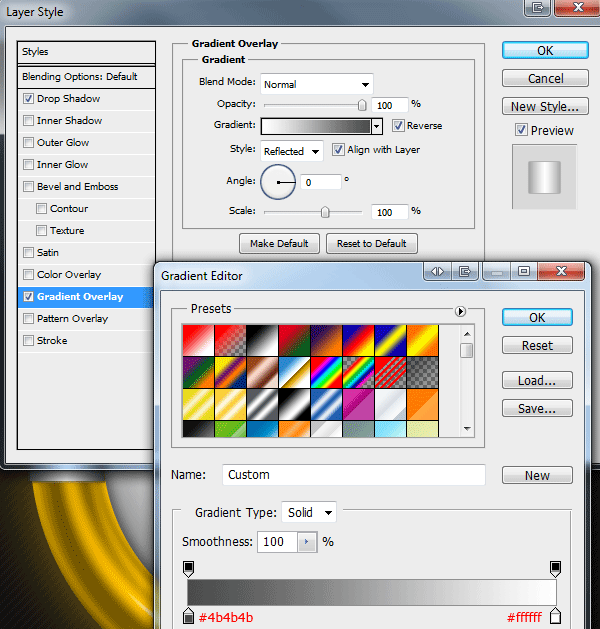Screen dimensions: 600x629
Task: Select the black-to-white preset gradient
Action: click(x=262, y=341)
